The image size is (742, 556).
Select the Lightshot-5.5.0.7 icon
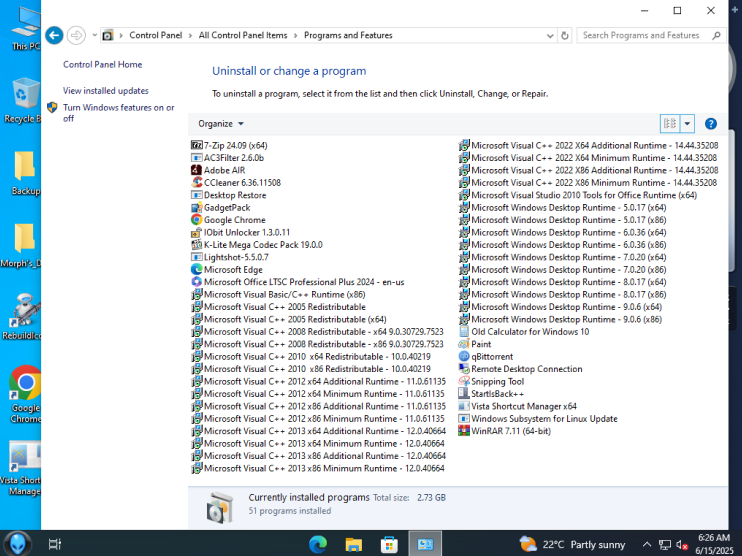coord(196,257)
